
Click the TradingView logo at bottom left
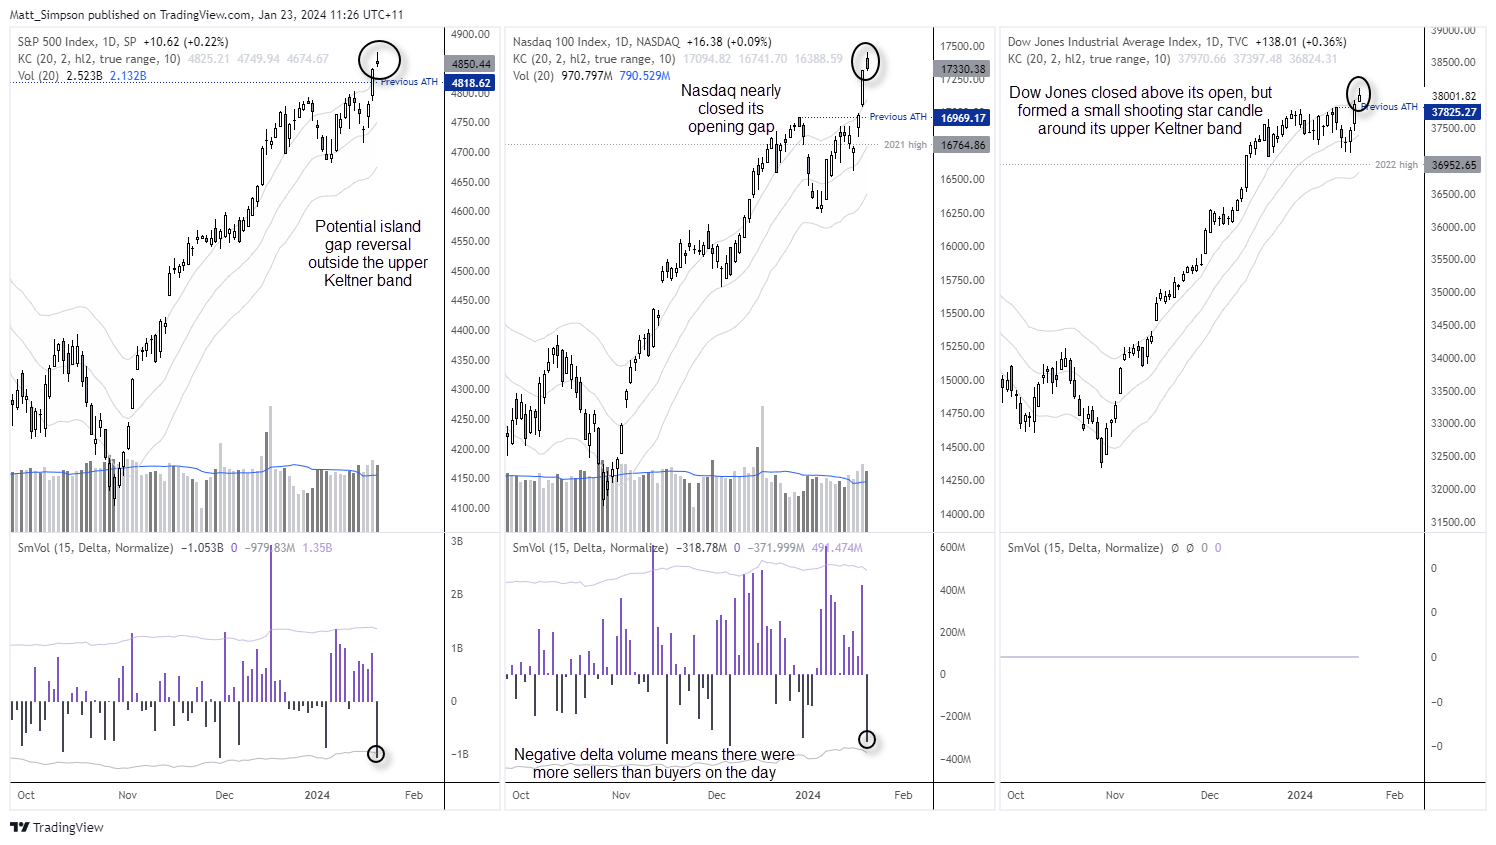[57, 827]
